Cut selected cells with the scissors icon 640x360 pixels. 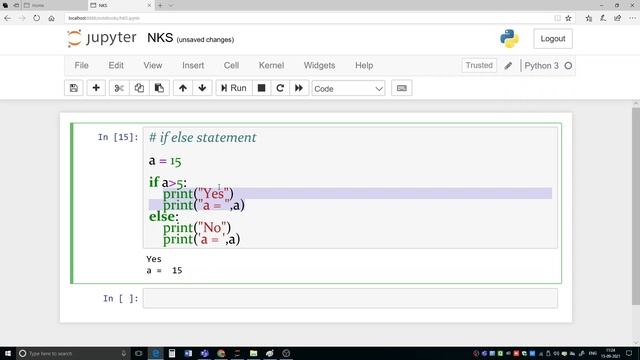[119, 88]
